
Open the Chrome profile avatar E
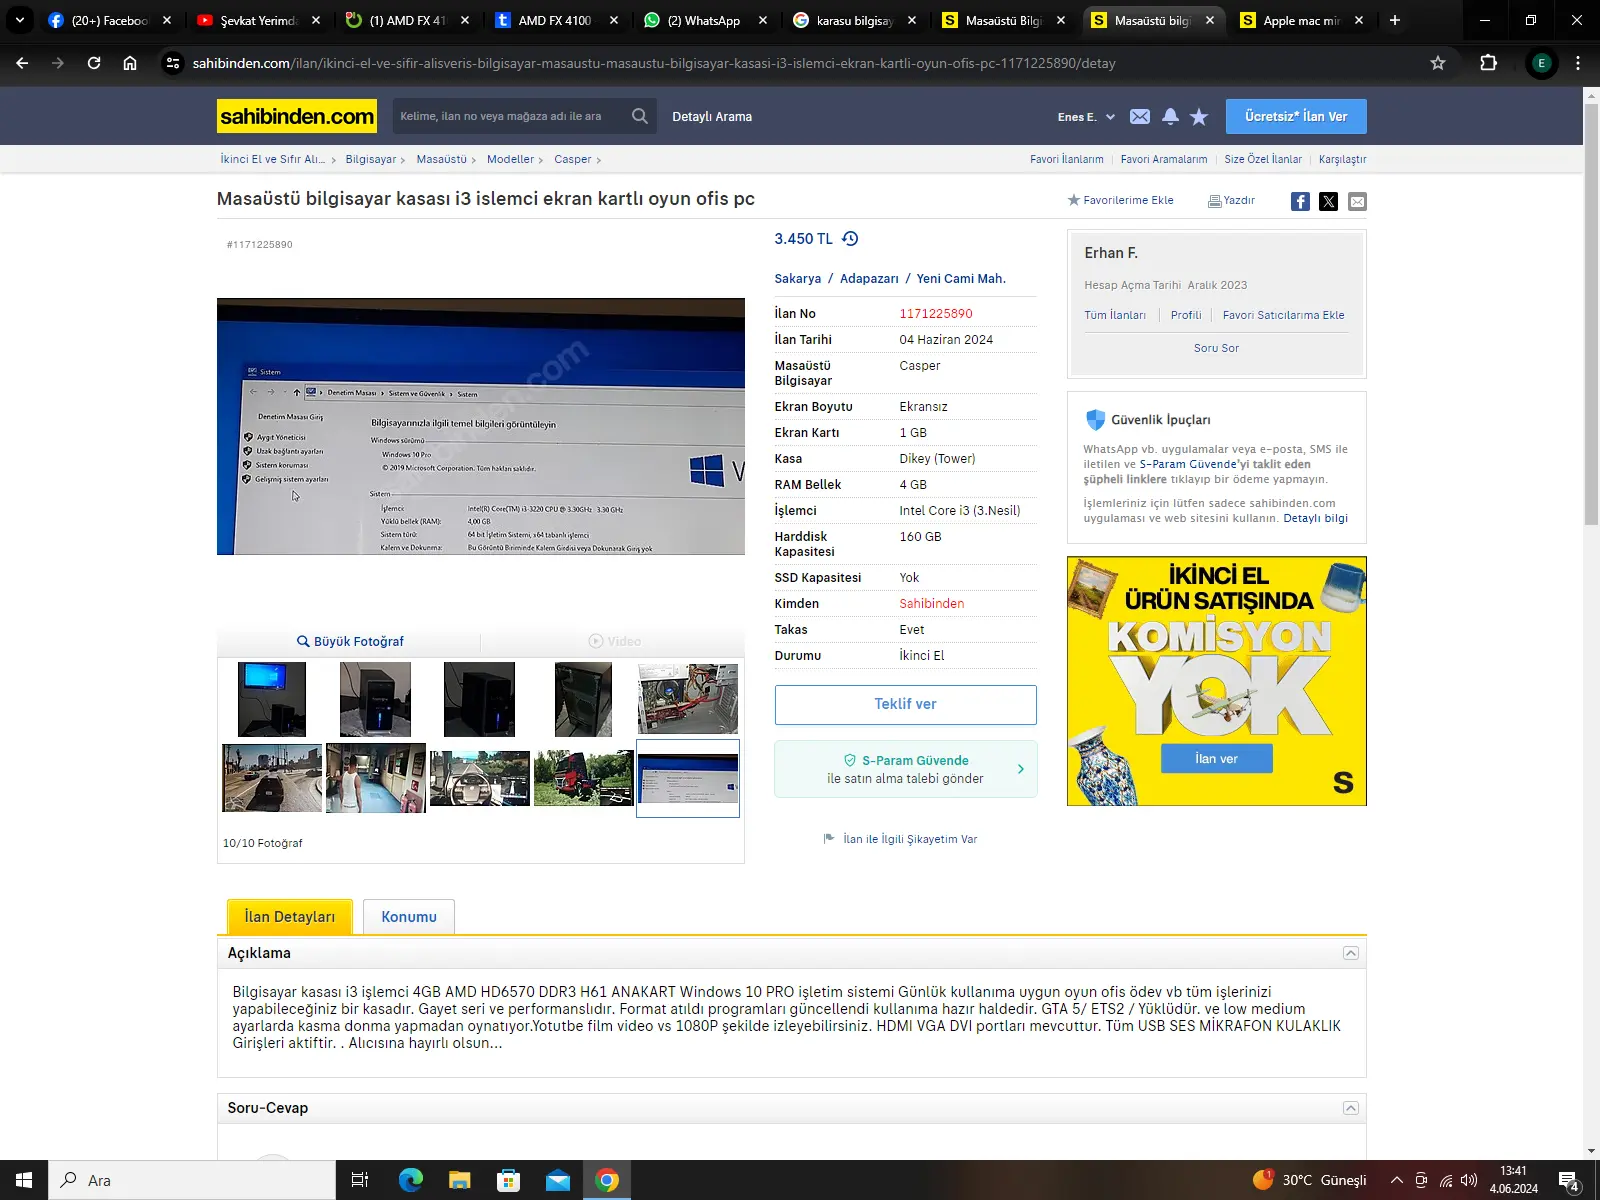[1541, 63]
